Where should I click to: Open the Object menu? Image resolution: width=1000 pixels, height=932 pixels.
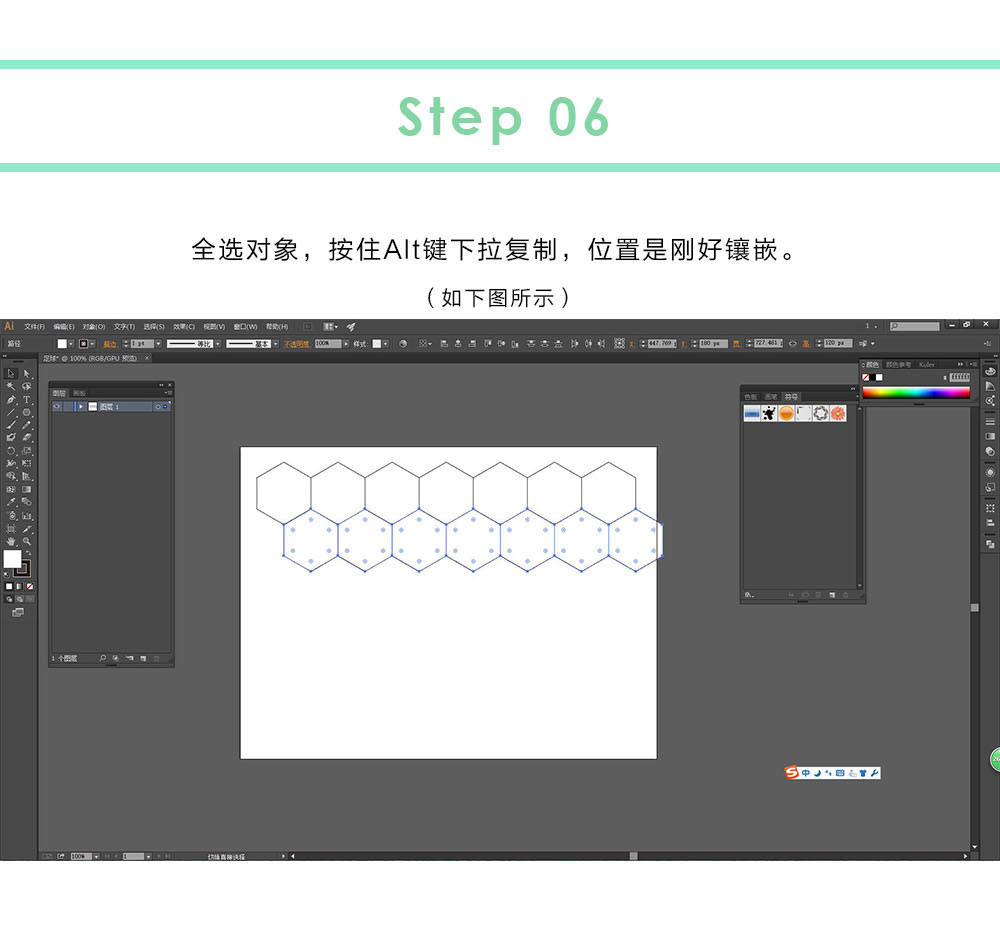click(x=94, y=327)
